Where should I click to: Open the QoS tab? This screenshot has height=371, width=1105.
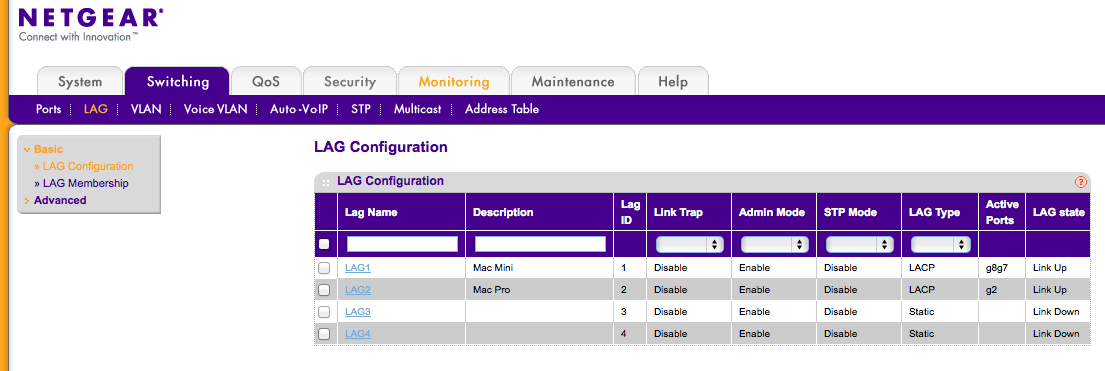point(266,81)
